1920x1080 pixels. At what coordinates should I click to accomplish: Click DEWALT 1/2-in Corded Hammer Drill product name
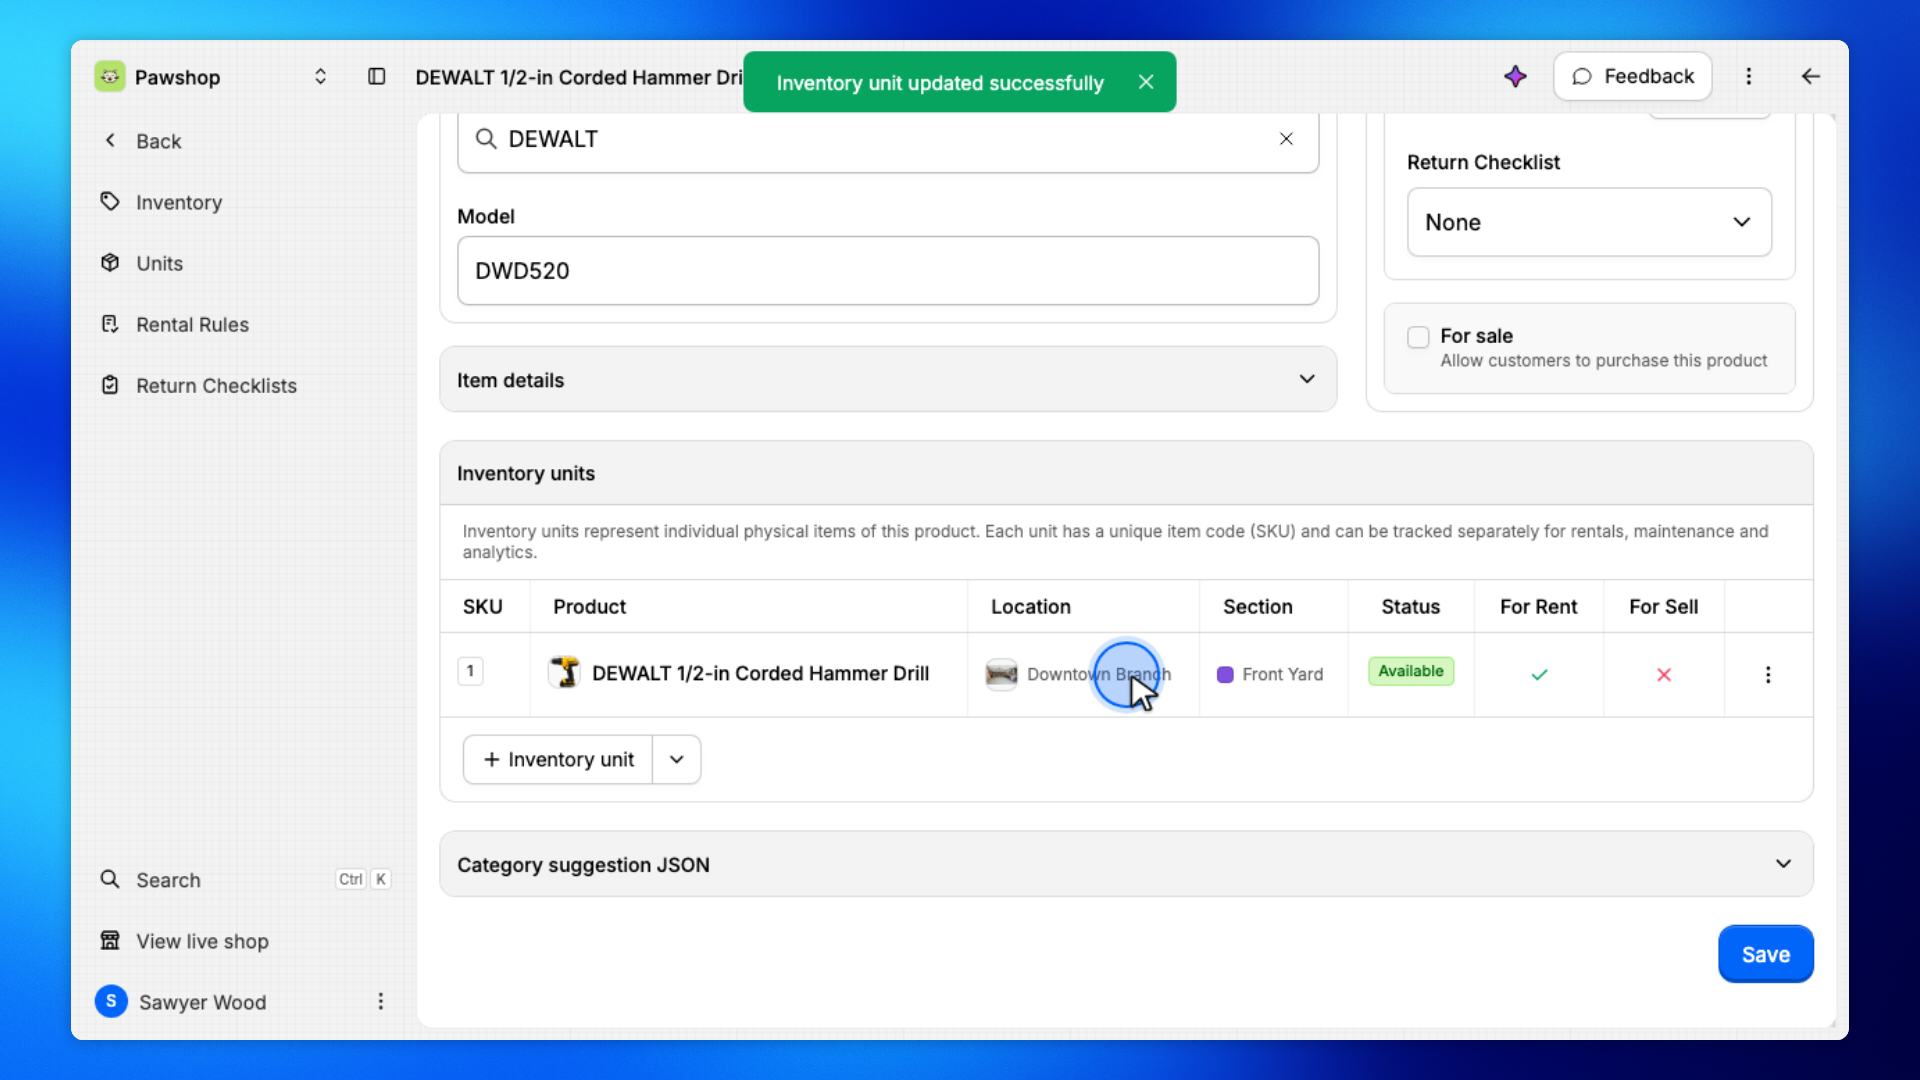coord(760,673)
